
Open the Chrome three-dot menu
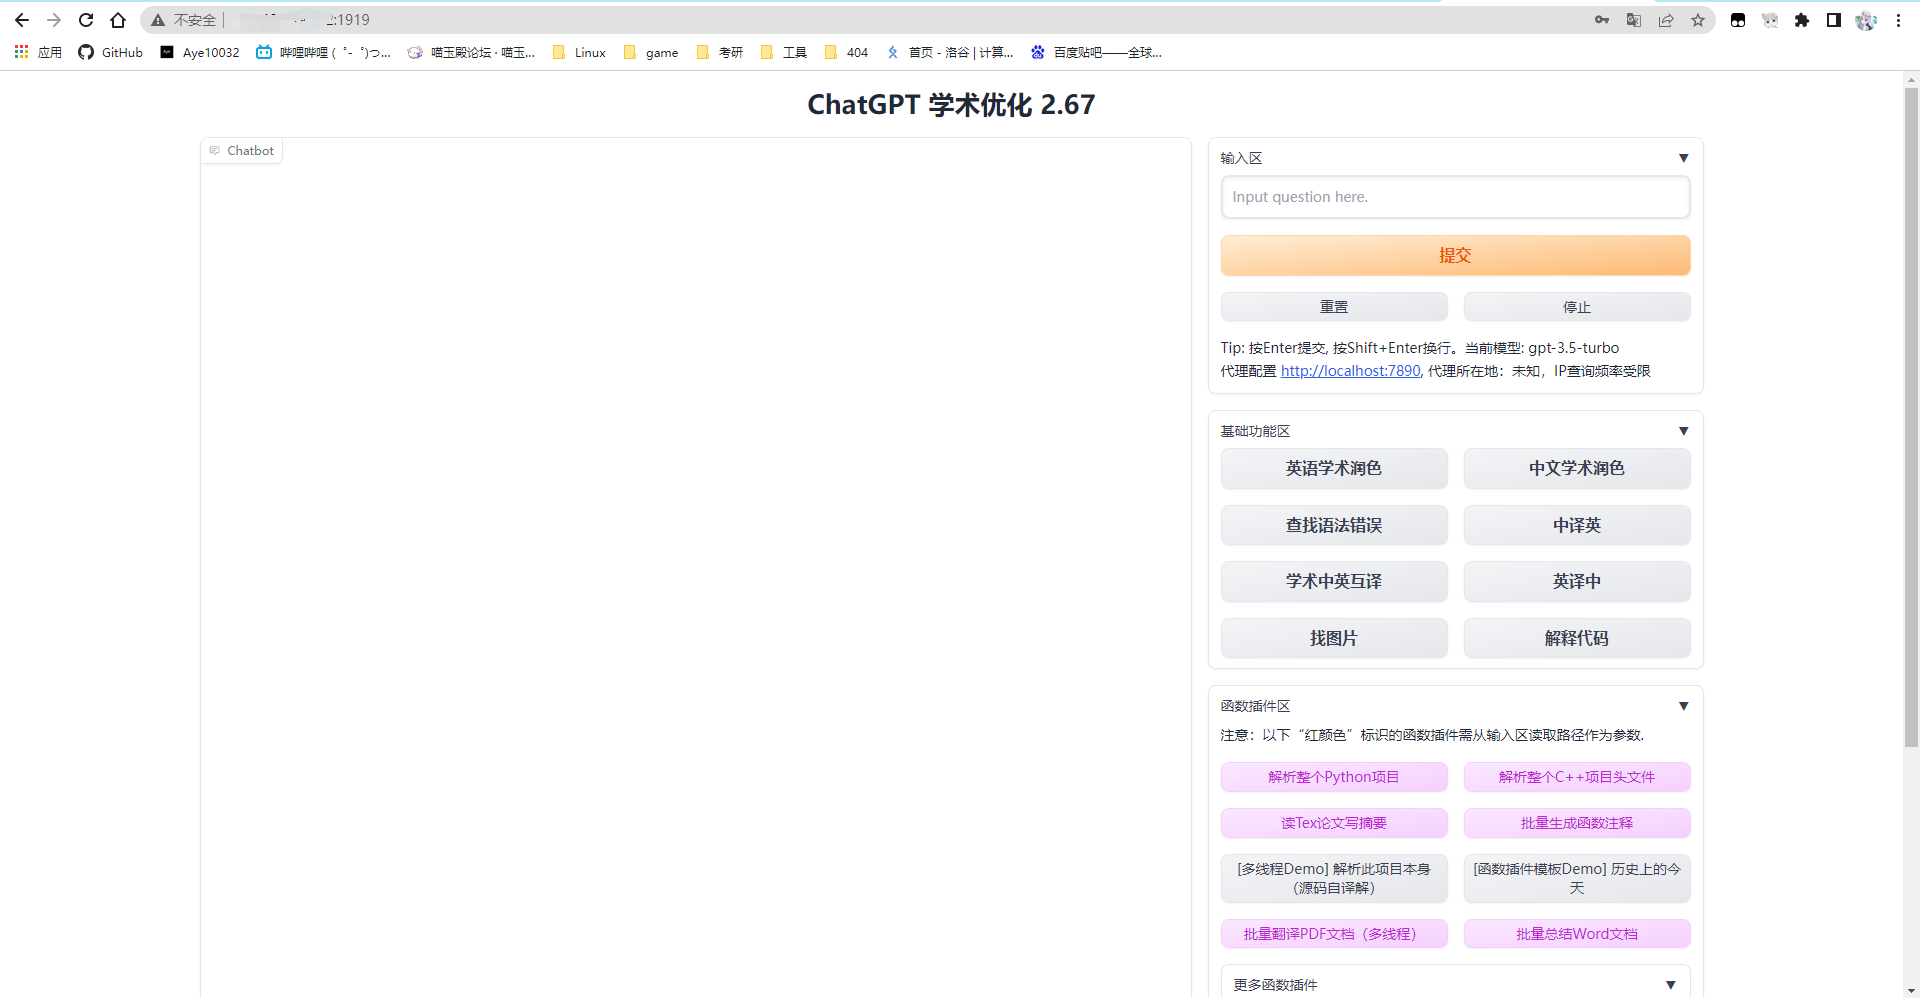[x=1898, y=20]
